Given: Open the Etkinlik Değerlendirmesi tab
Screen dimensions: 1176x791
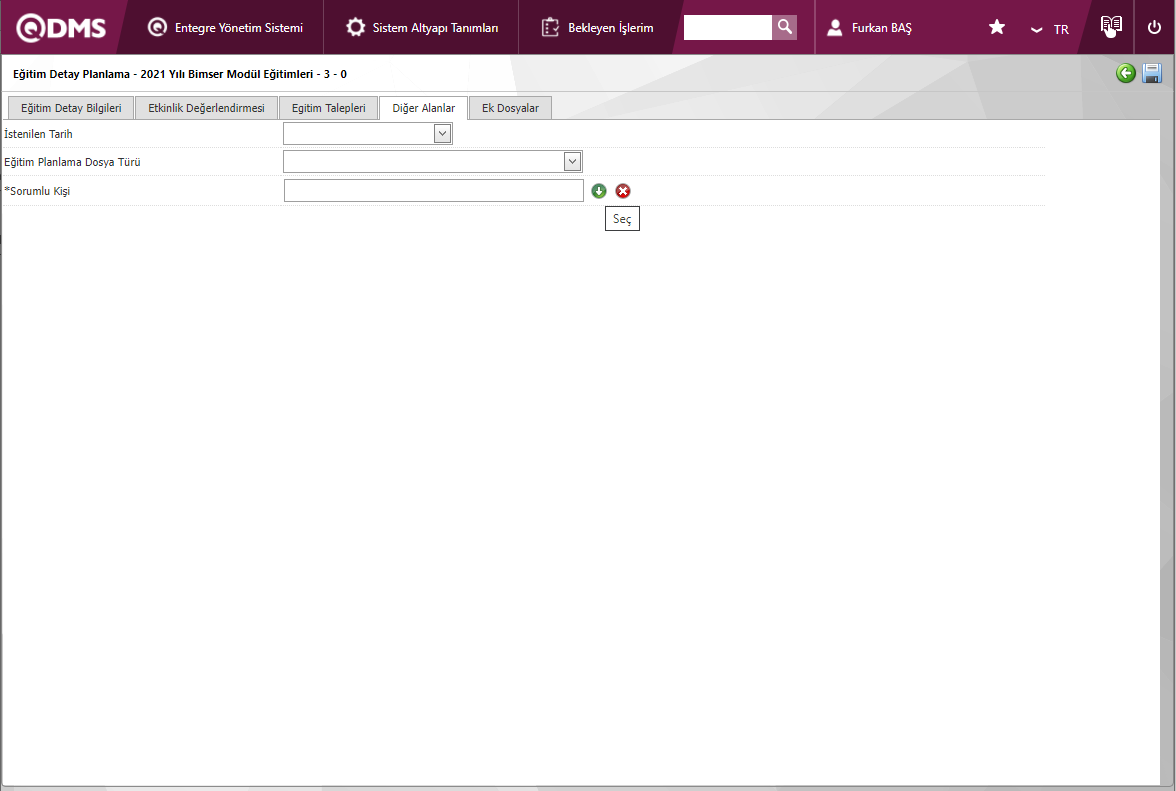Looking at the screenshot, I should [x=206, y=108].
